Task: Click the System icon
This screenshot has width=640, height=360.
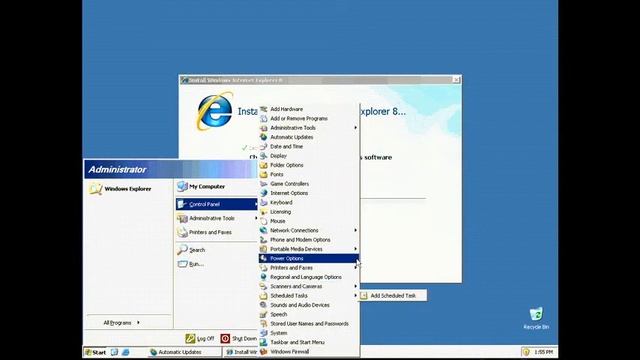Action: point(264,333)
